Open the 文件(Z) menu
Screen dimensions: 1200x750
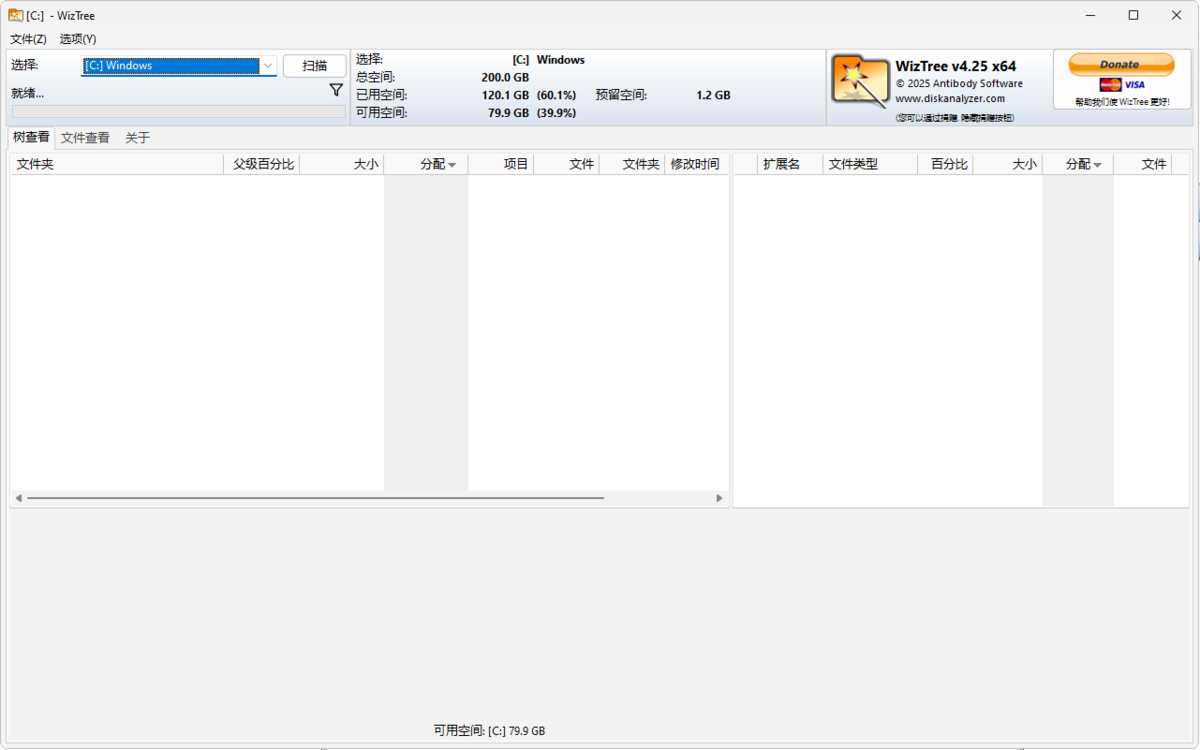(x=28, y=39)
